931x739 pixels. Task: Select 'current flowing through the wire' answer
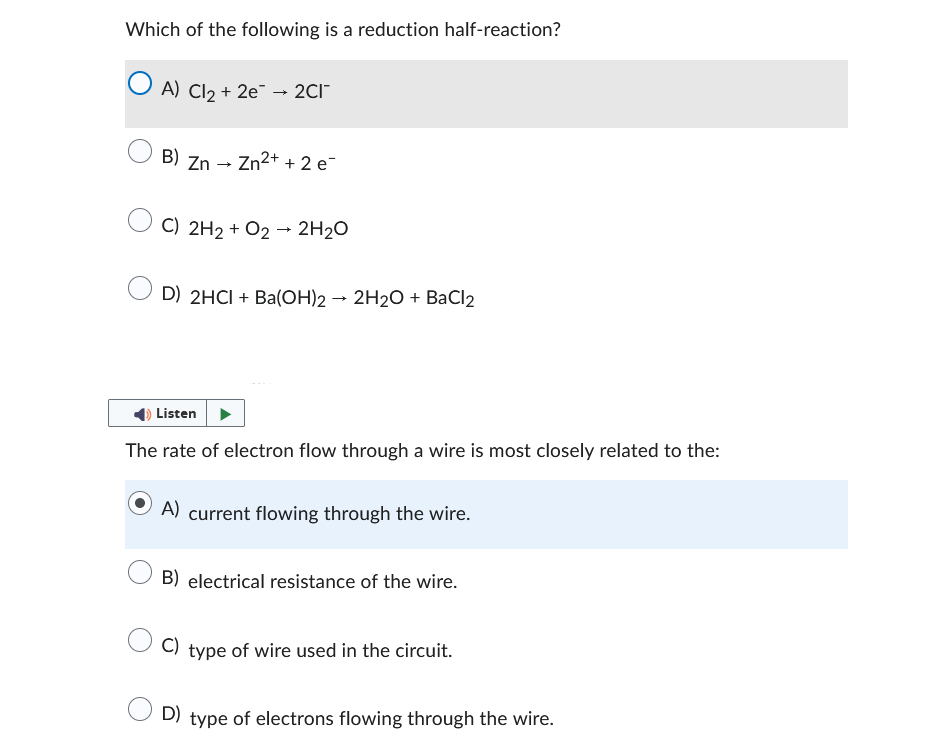pyautogui.click(x=140, y=502)
